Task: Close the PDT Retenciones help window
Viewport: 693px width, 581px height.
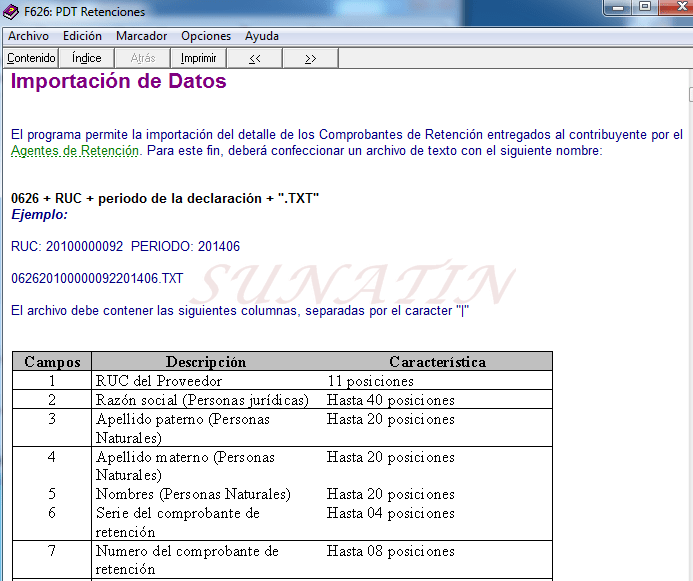Action: [679, 8]
